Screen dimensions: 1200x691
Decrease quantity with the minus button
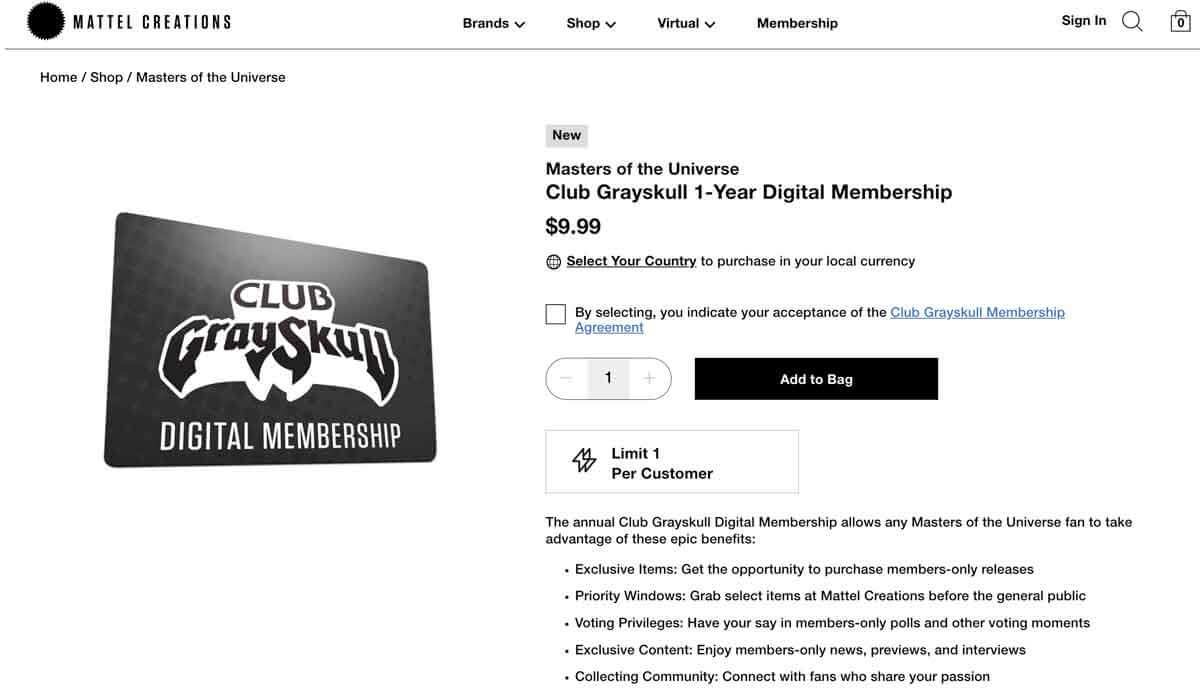pos(566,378)
